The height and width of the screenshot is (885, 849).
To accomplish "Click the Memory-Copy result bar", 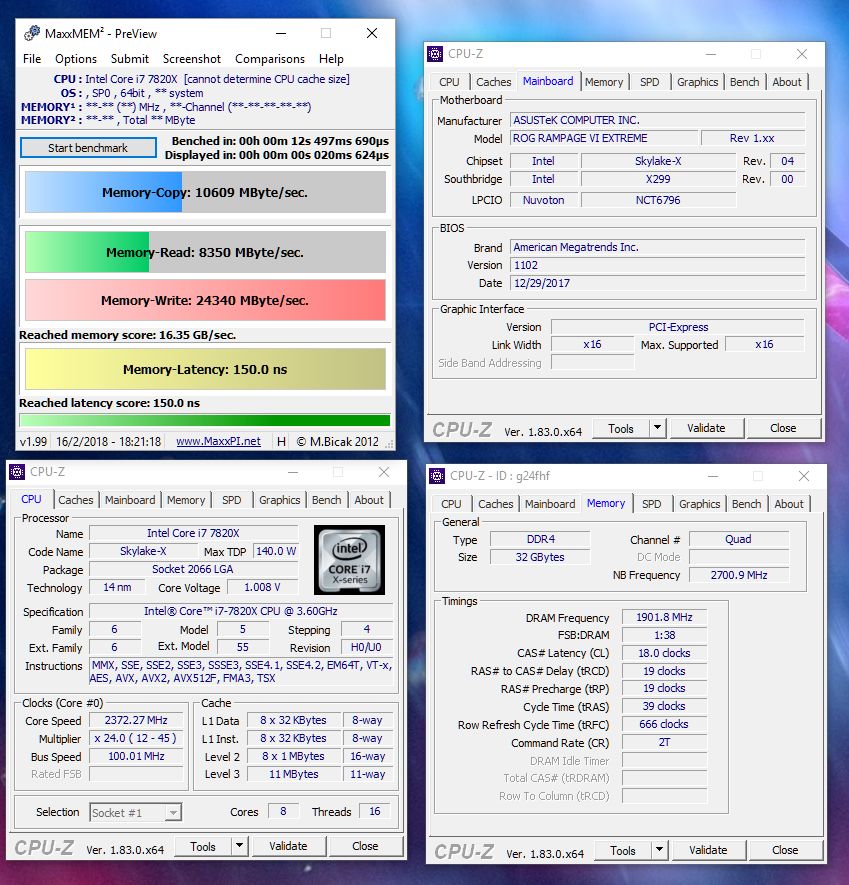I will click(x=205, y=192).
